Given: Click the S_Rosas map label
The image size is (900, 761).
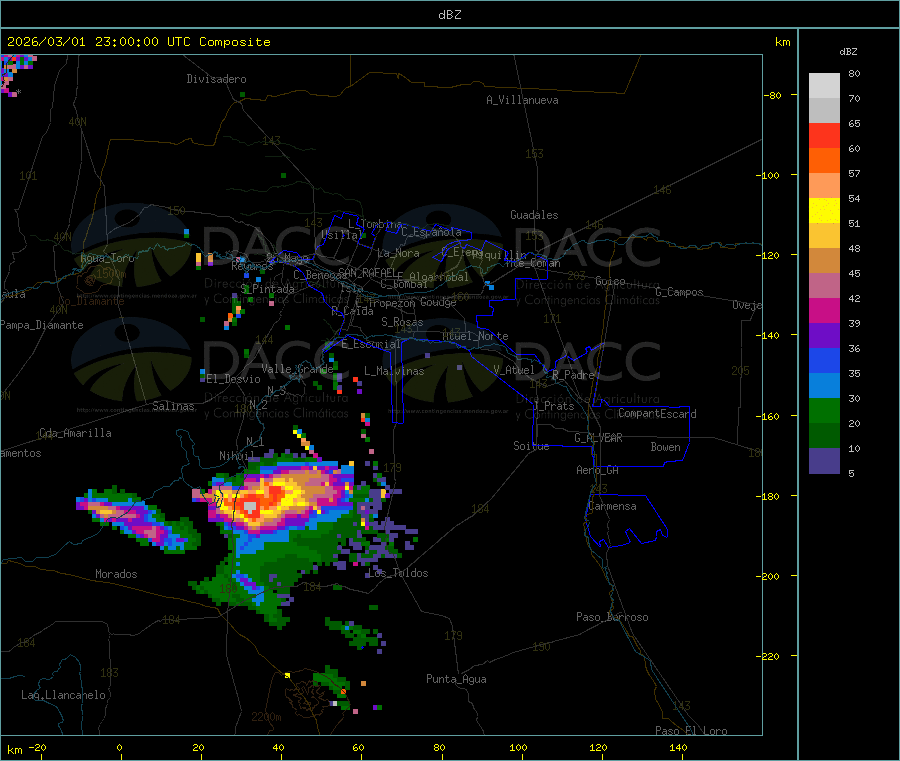Looking at the screenshot, I should tap(402, 322).
